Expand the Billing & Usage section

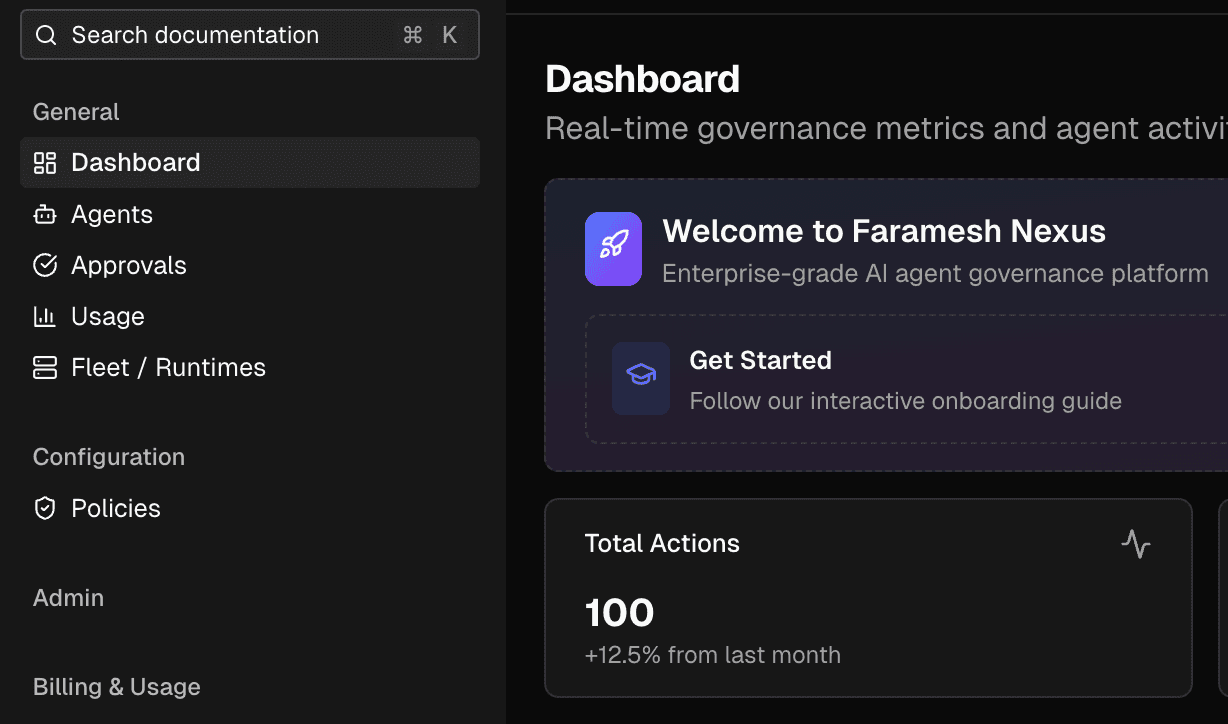tap(117, 687)
